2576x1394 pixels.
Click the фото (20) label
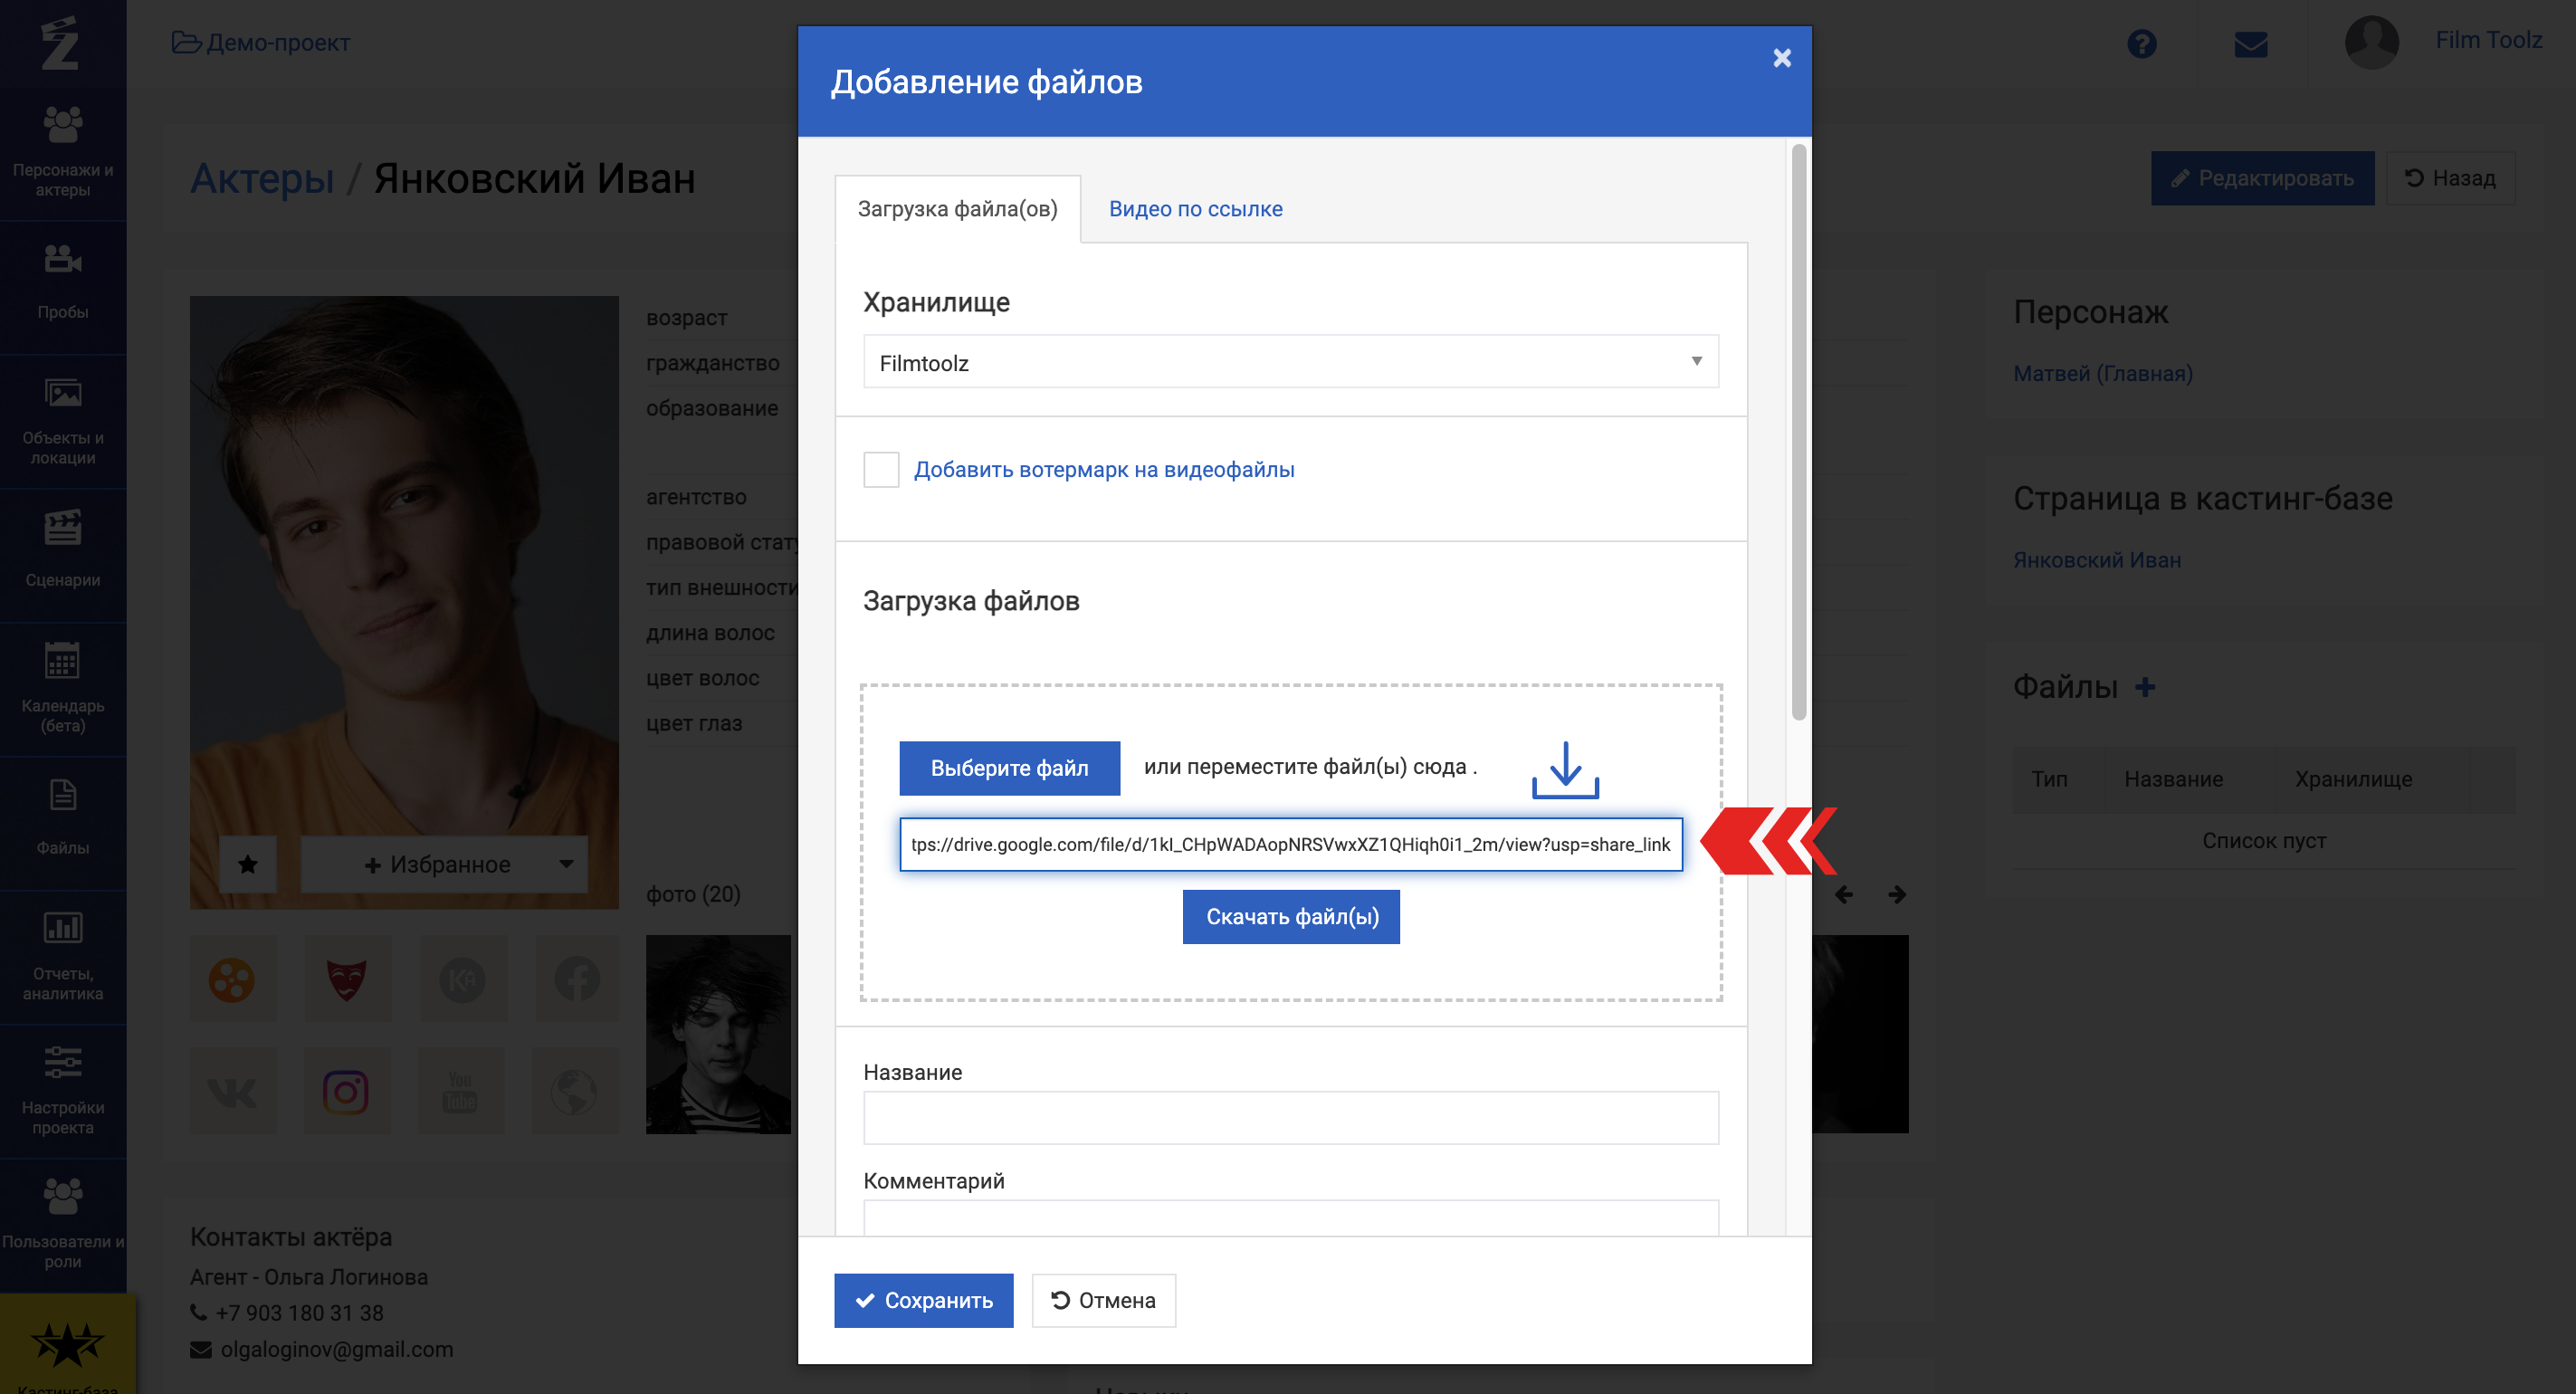pyautogui.click(x=693, y=894)
